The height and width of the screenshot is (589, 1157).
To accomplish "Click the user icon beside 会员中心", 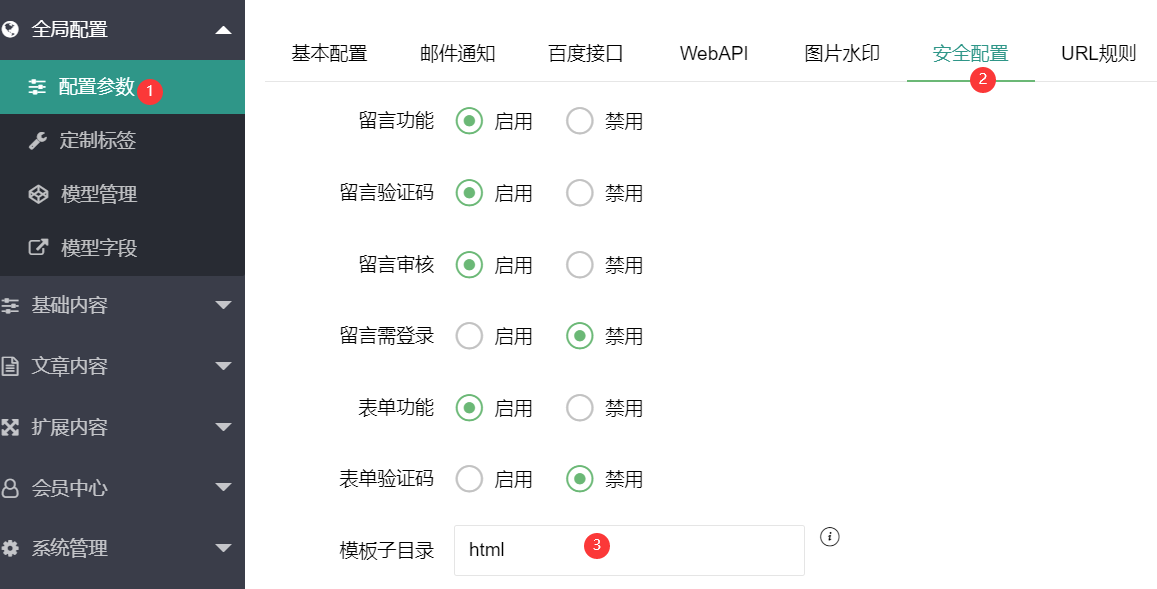I will click(10, 488).
